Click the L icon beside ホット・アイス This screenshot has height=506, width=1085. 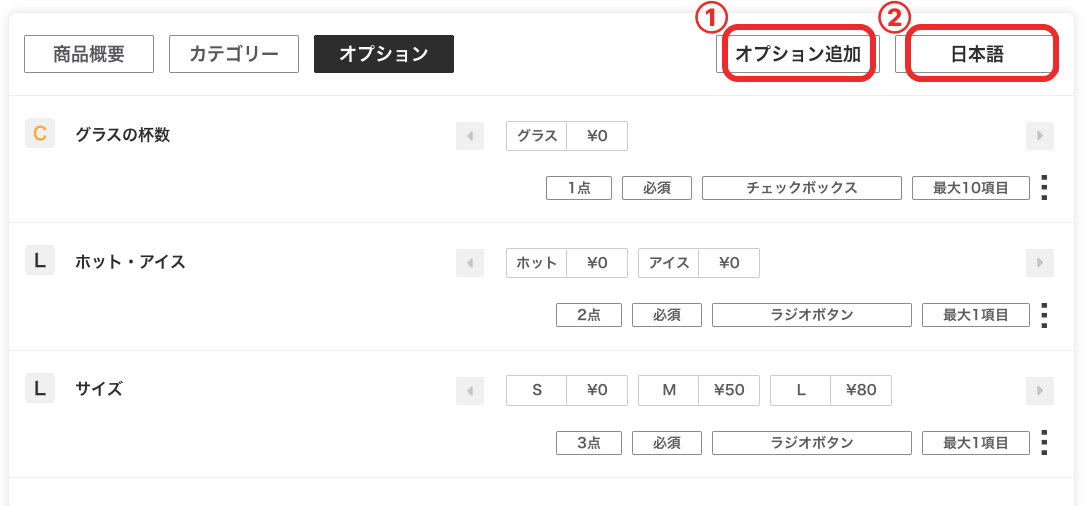39,262
